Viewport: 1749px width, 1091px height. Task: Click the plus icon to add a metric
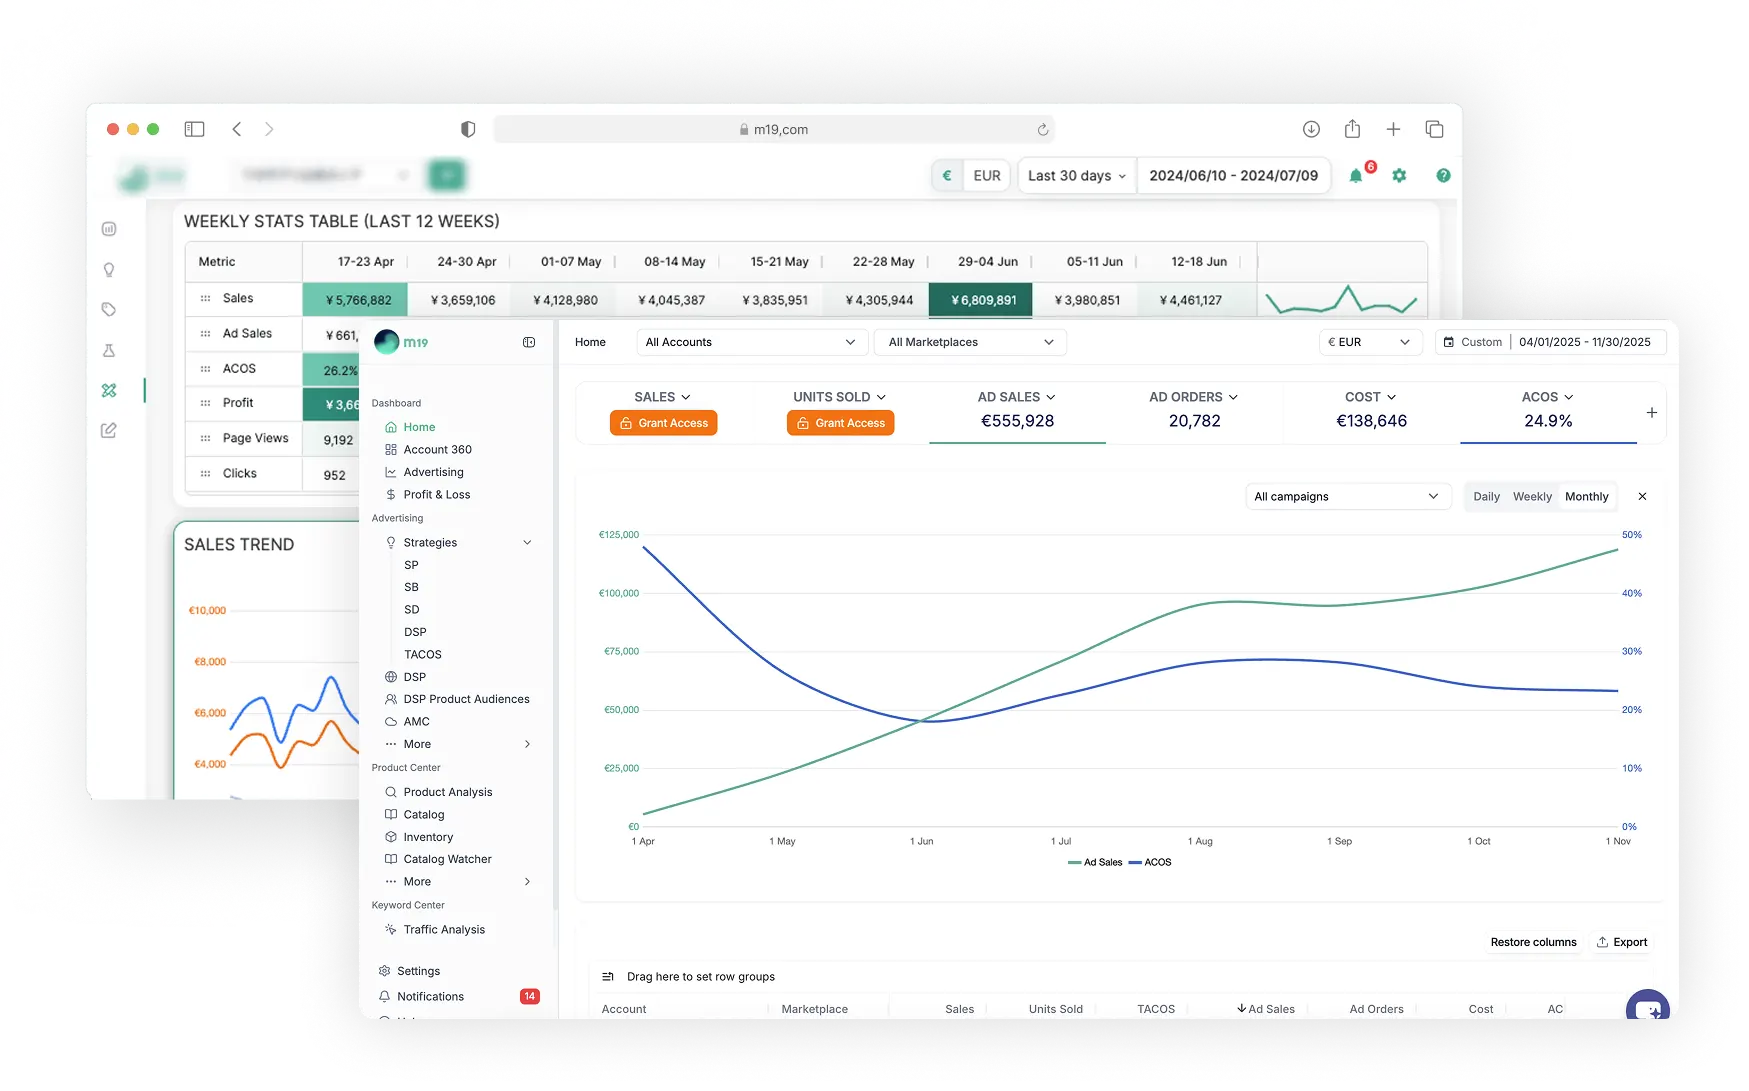click(1651, 412)
